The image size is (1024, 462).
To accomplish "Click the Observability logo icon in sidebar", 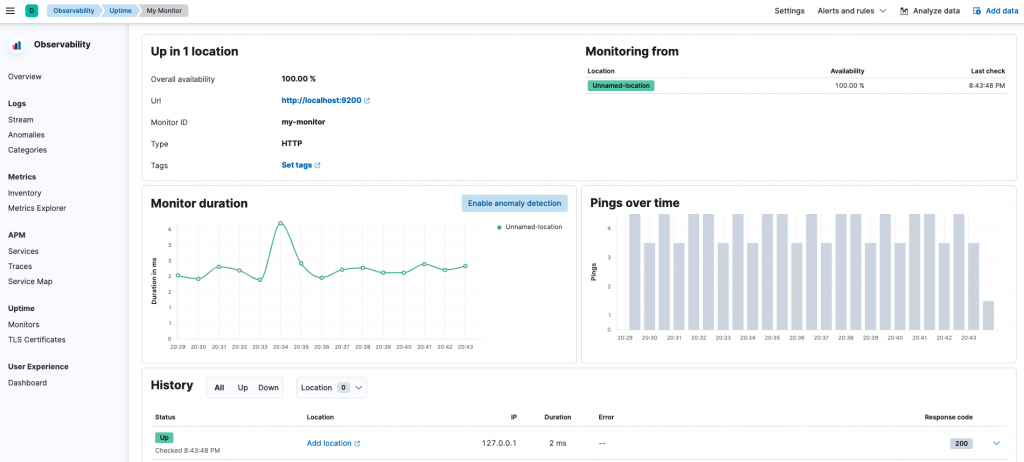I will 17,45.
